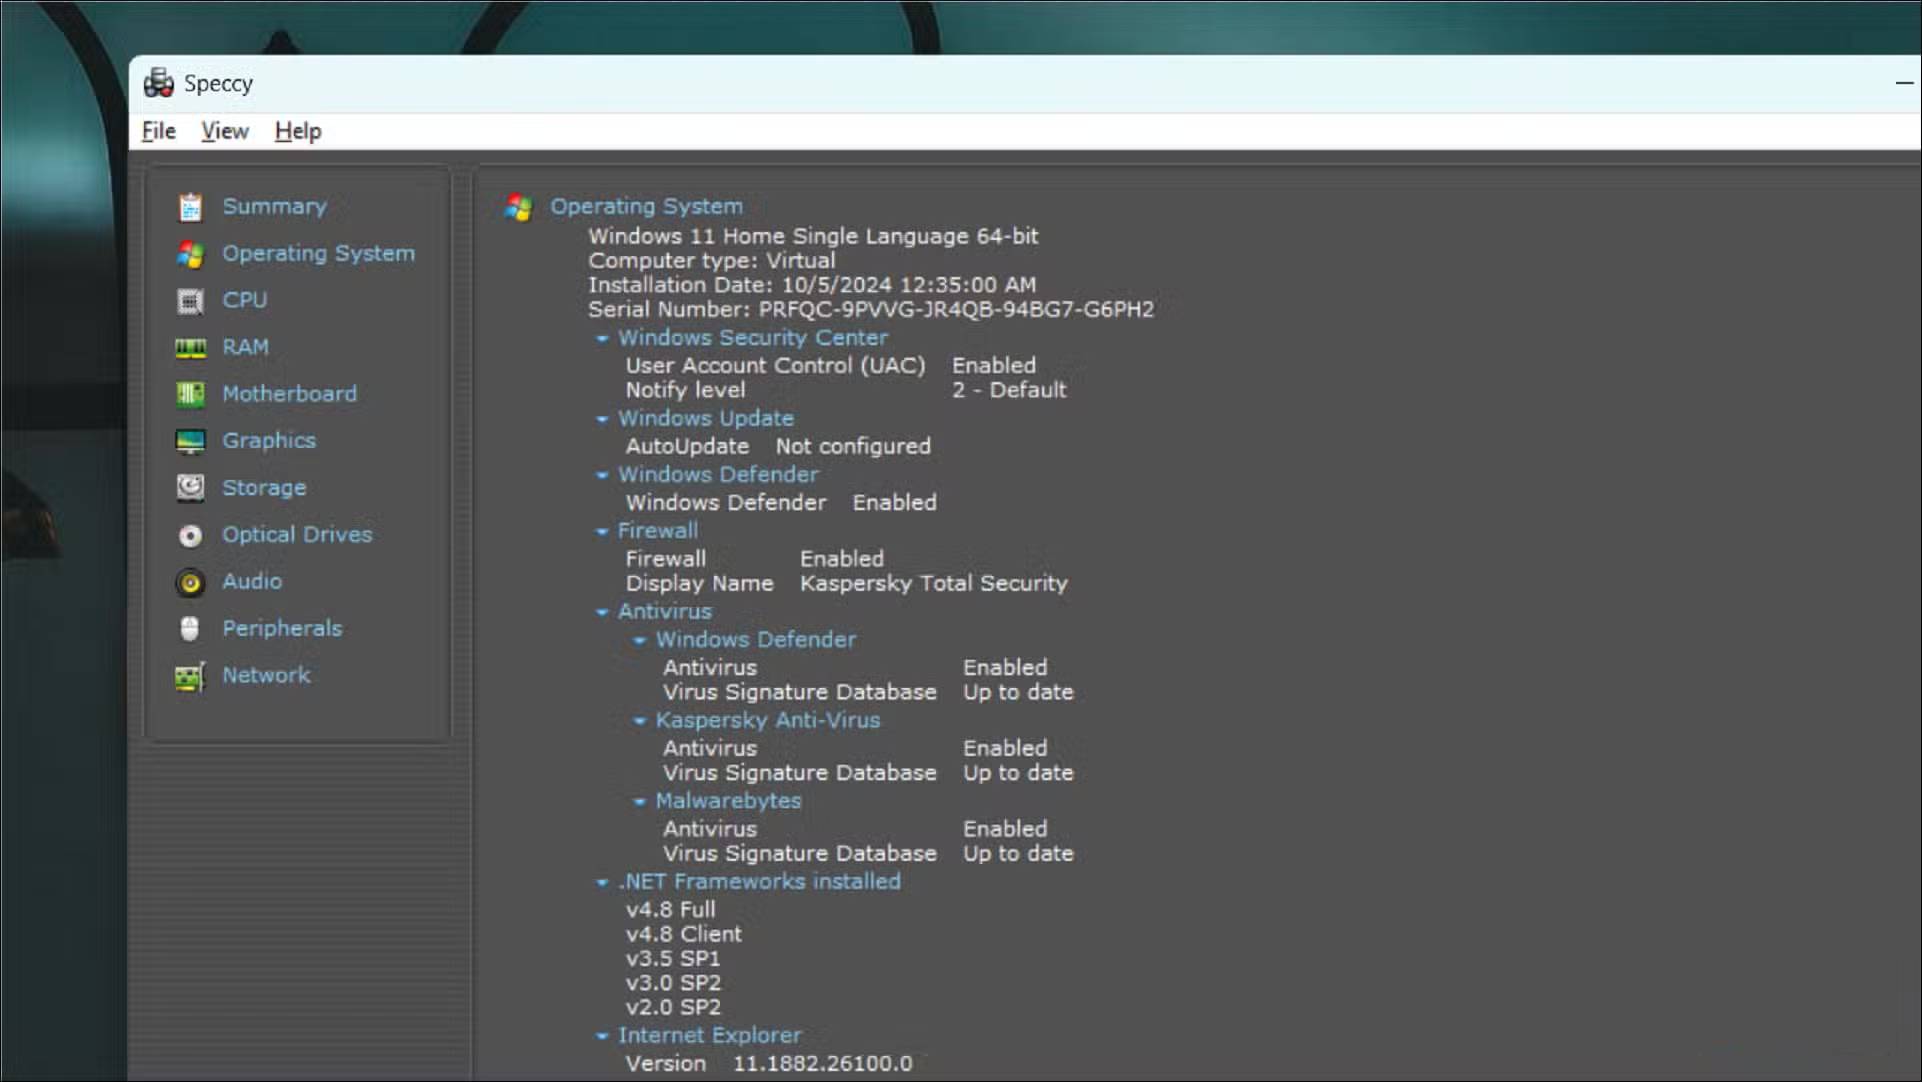The width and height of the screenshot is (1922, 1082).
Task: Open the Help menu
Action: (298, 131)
